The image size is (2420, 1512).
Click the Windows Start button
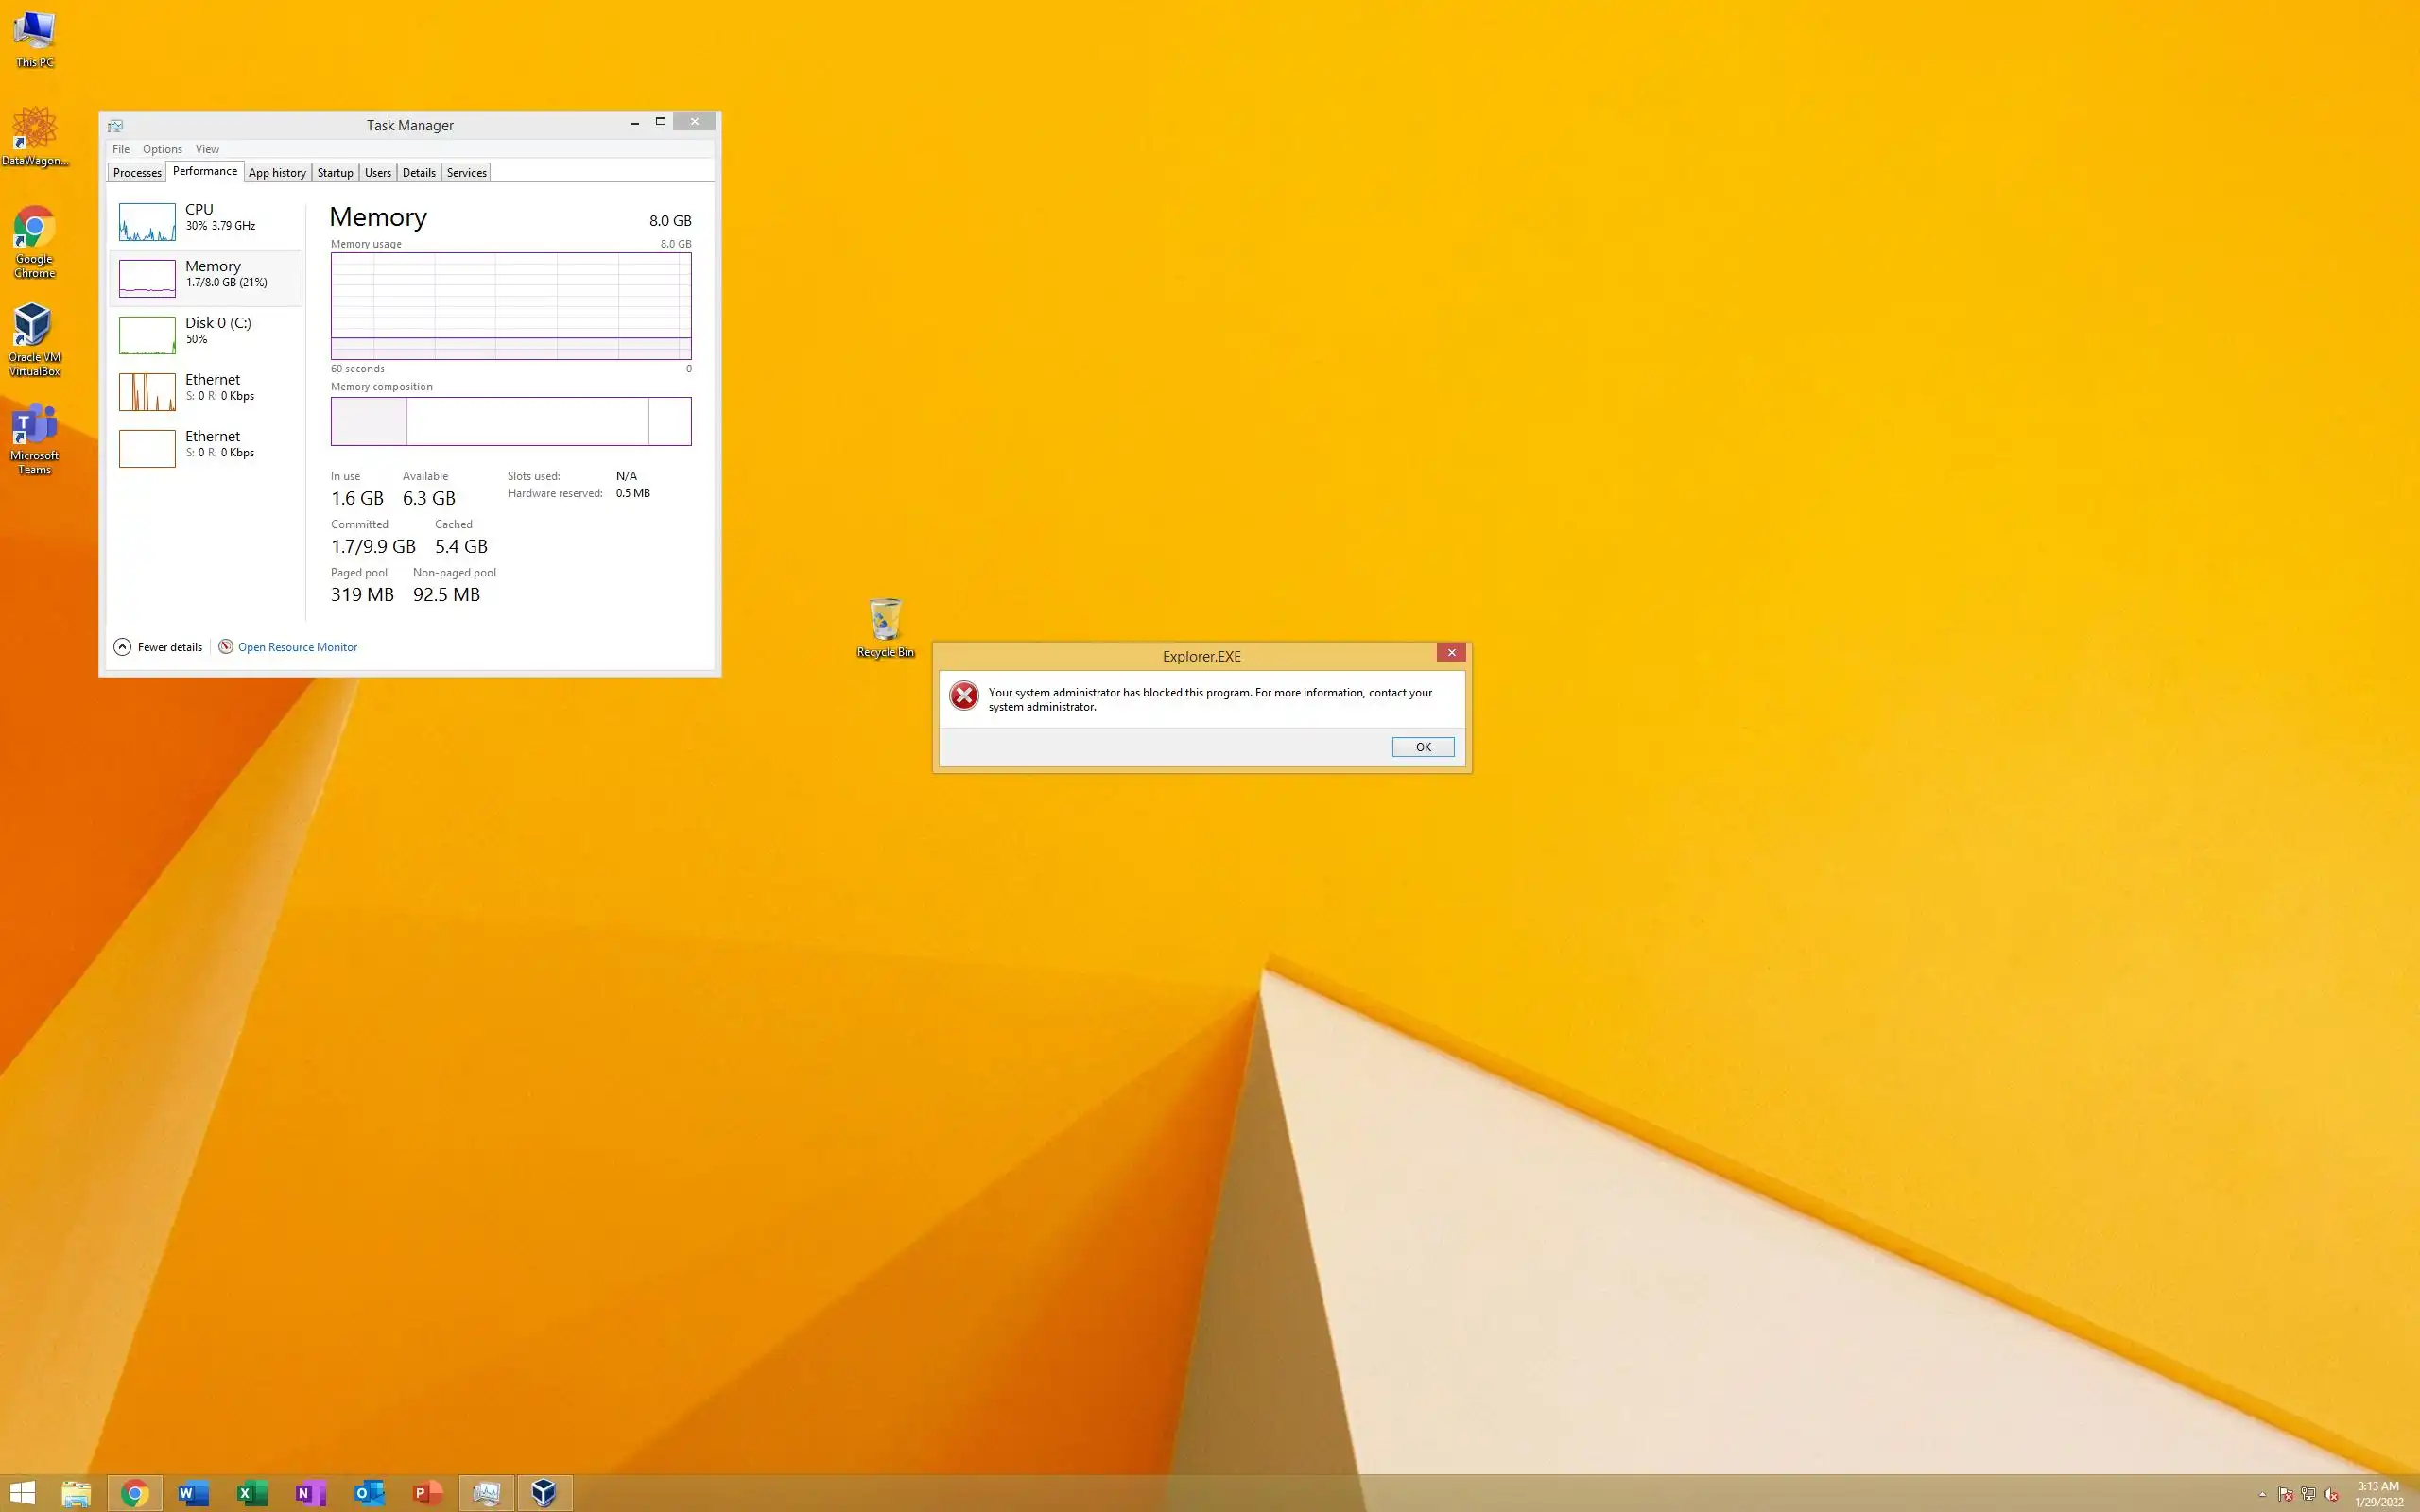[x=22, y=1493]
